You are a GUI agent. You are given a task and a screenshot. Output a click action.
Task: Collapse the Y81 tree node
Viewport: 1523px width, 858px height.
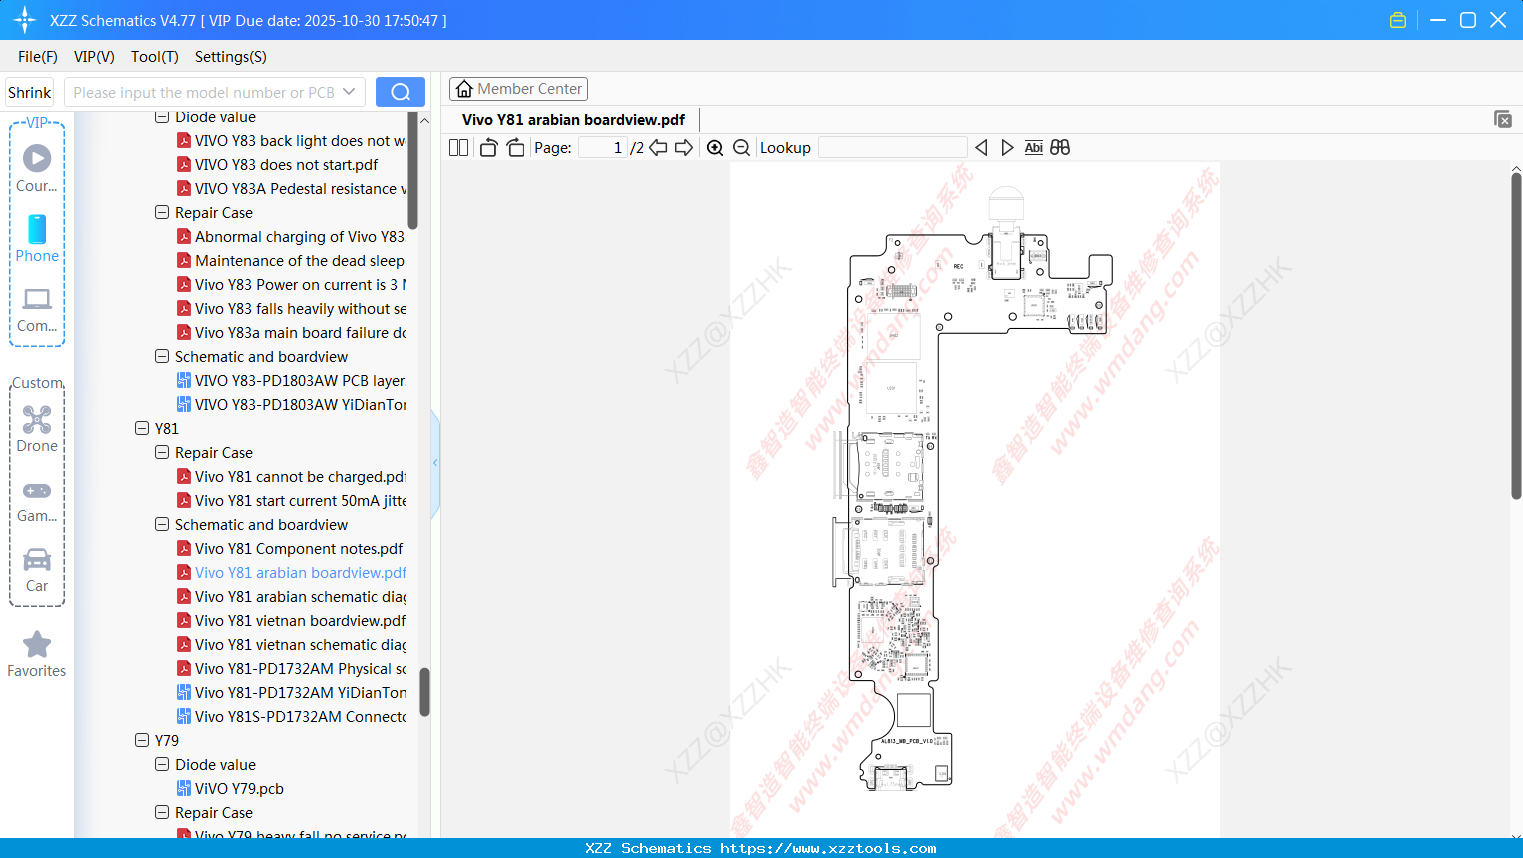pos(142,428)
